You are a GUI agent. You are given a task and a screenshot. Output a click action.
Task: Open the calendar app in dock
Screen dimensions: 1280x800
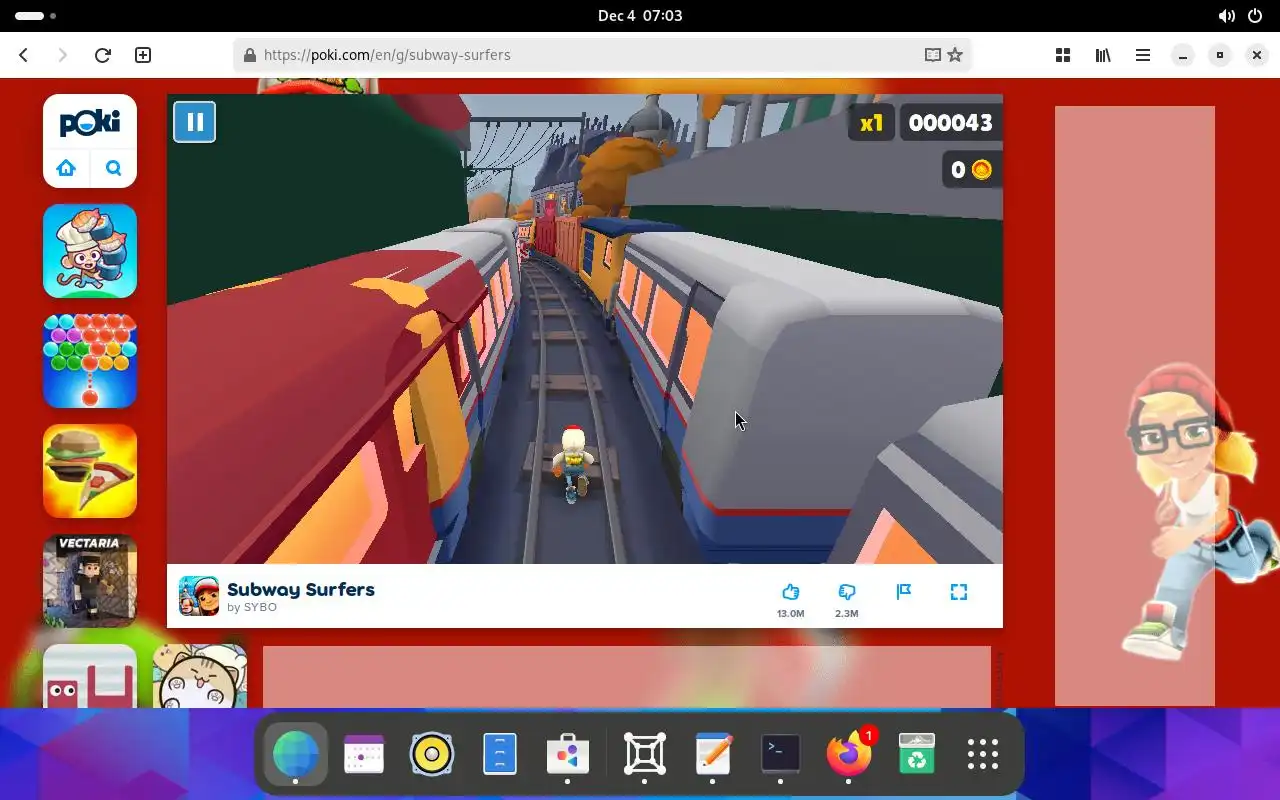click(364, 754)
